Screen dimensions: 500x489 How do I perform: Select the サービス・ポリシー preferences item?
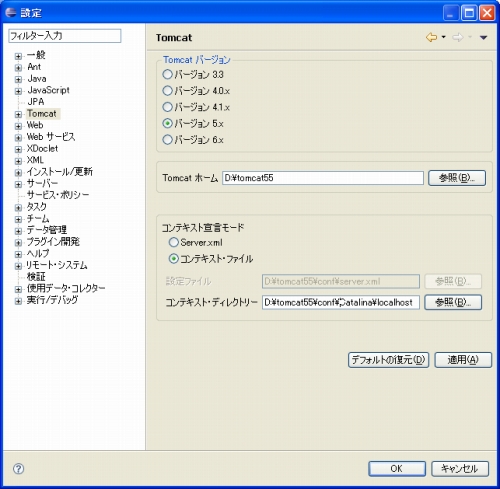pos(58,195)
